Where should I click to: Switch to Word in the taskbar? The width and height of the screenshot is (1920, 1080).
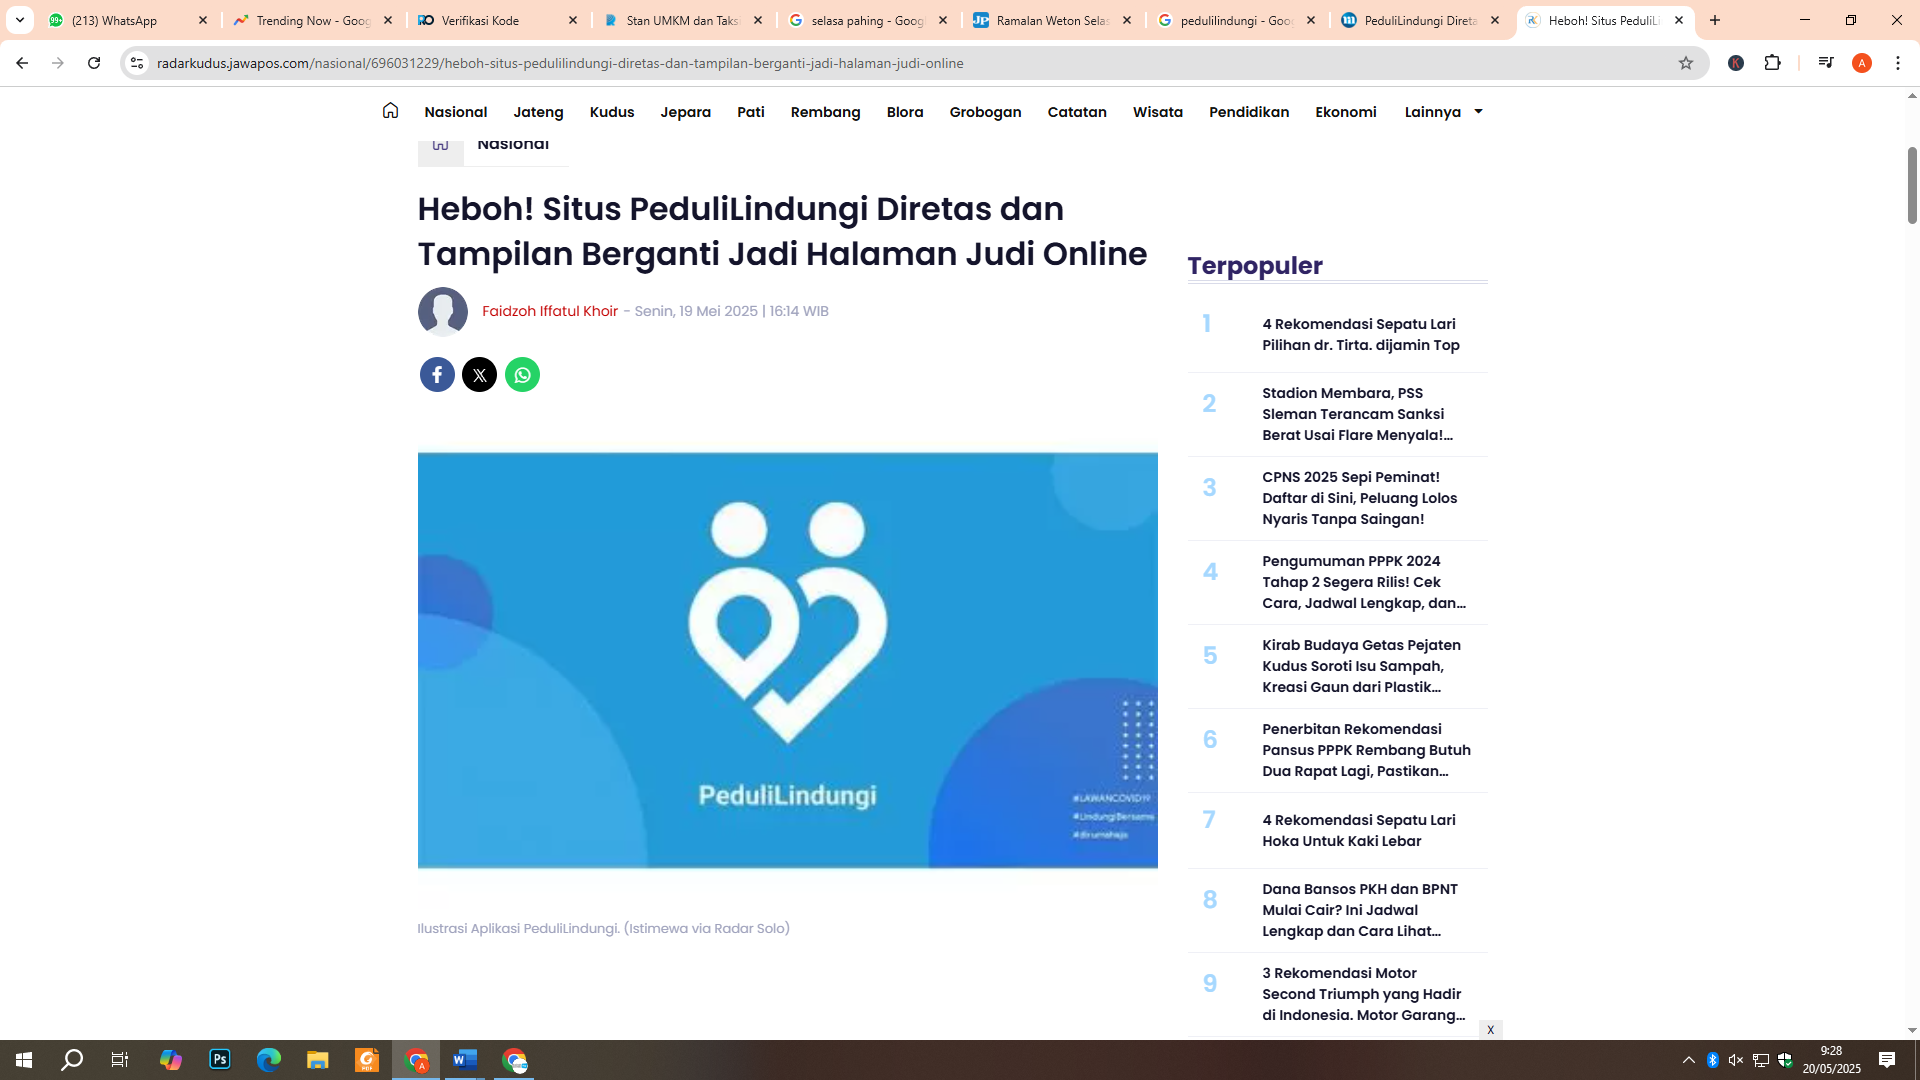coord(465,1060)
